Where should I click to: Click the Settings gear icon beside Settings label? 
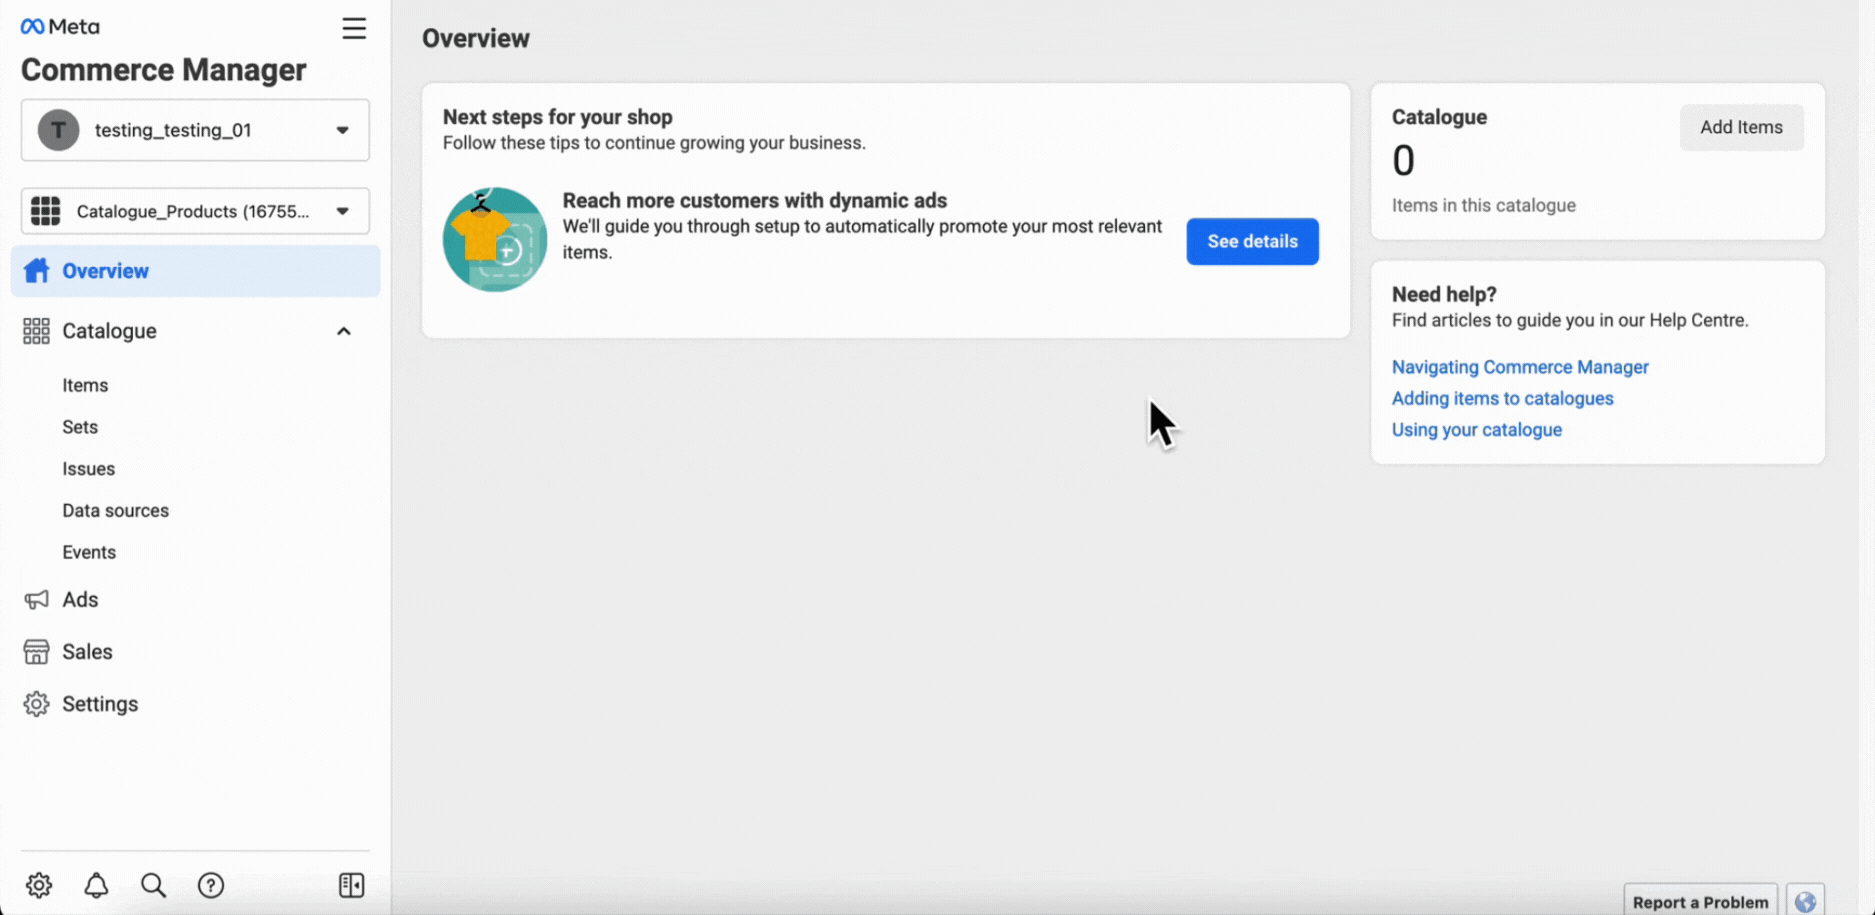point(36,704)
